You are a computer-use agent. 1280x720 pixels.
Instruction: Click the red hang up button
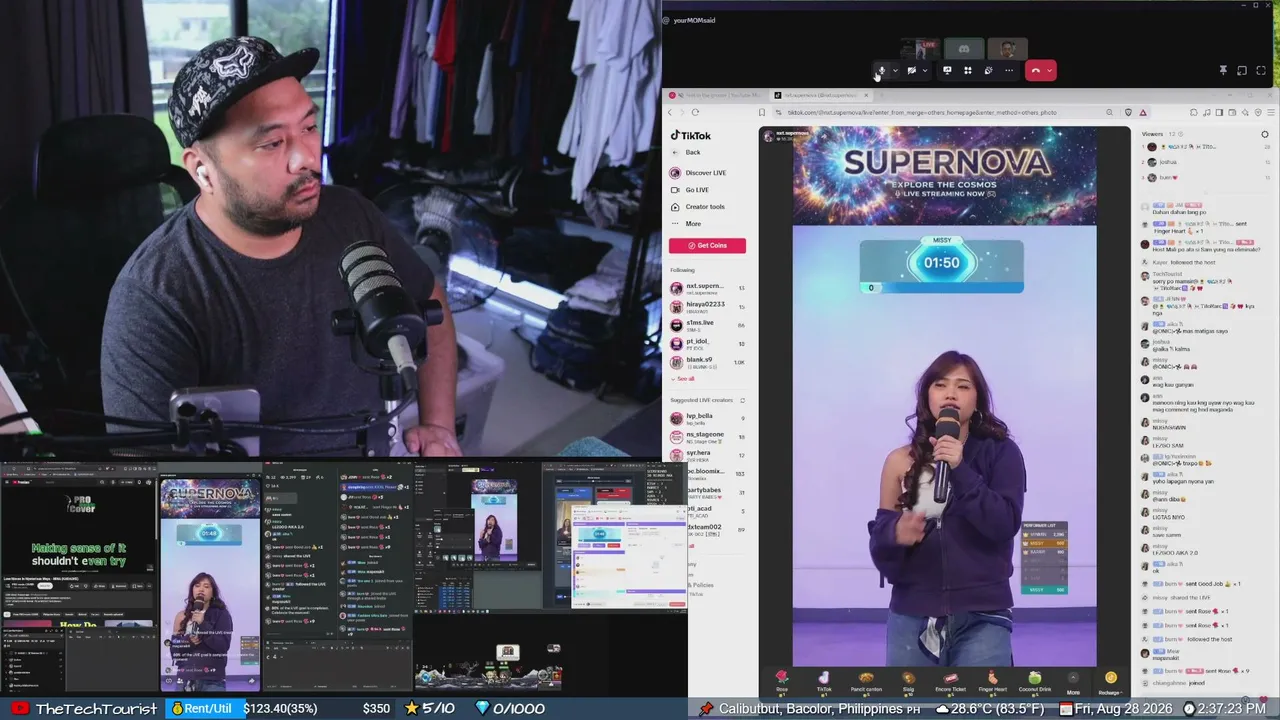pyautogui.click(x=1036, y=71)
